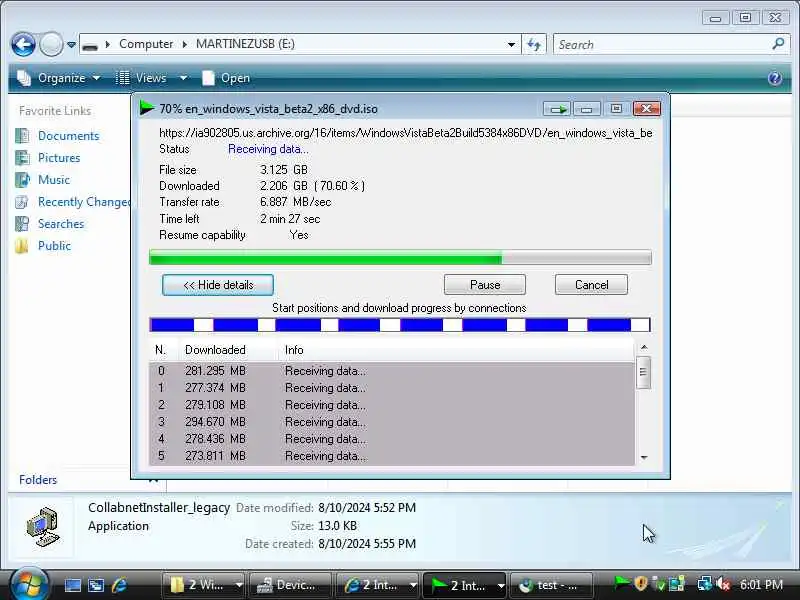Viewport: 800px width, 600px height.
Task: Click the Views toolbar button
Action: (141, 78)
